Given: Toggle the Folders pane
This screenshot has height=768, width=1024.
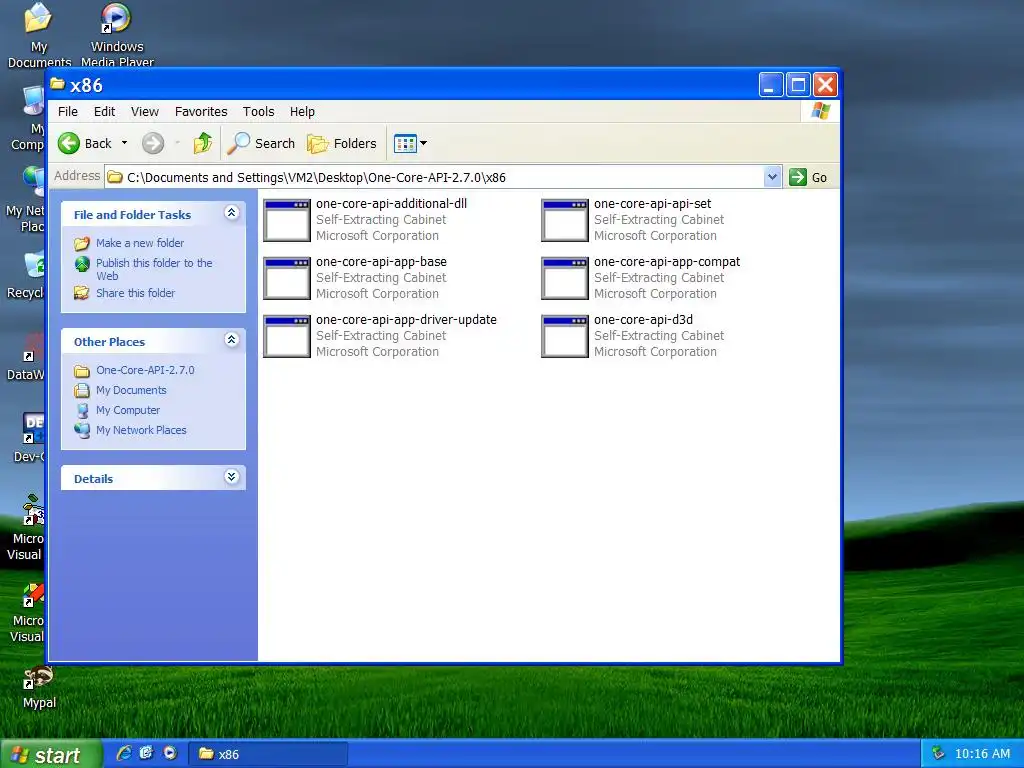Looking at the screenshot, I should tap(342, 143).
